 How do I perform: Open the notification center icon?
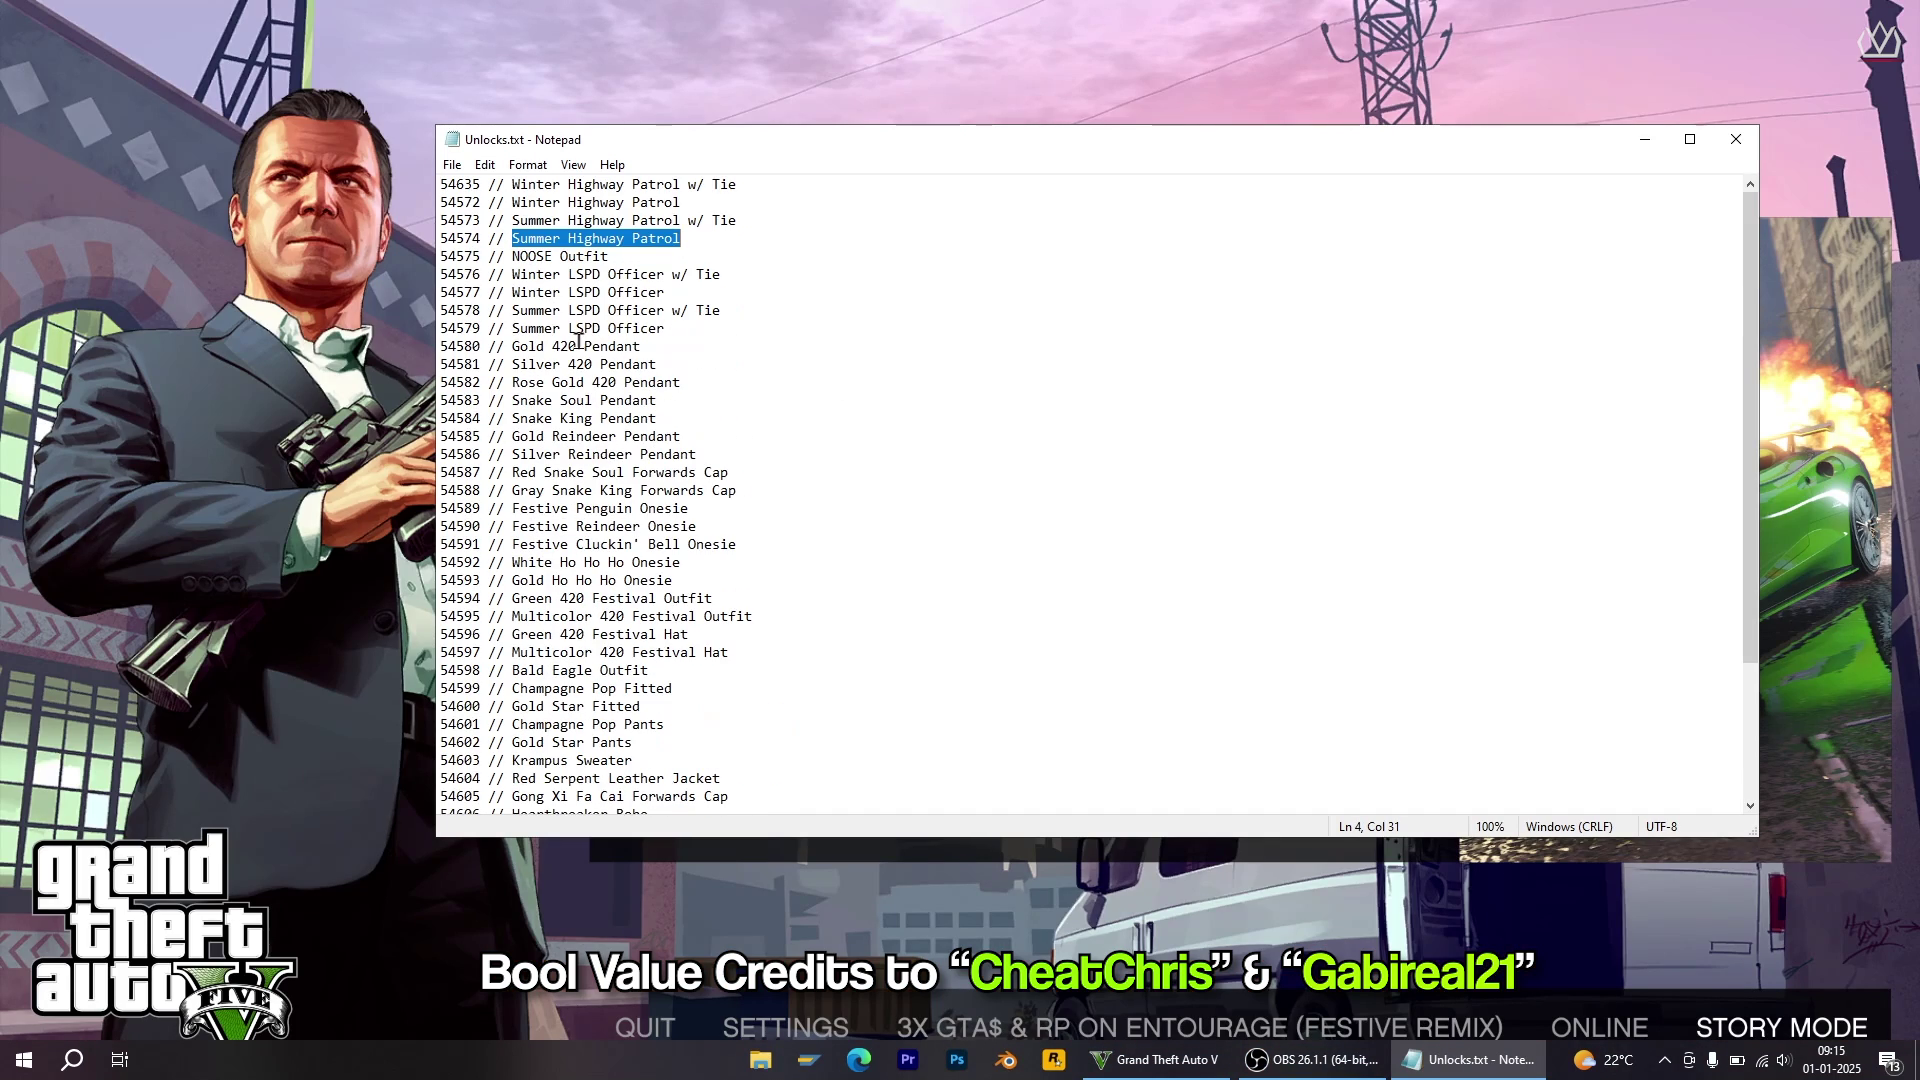tap(1889, 1061)
